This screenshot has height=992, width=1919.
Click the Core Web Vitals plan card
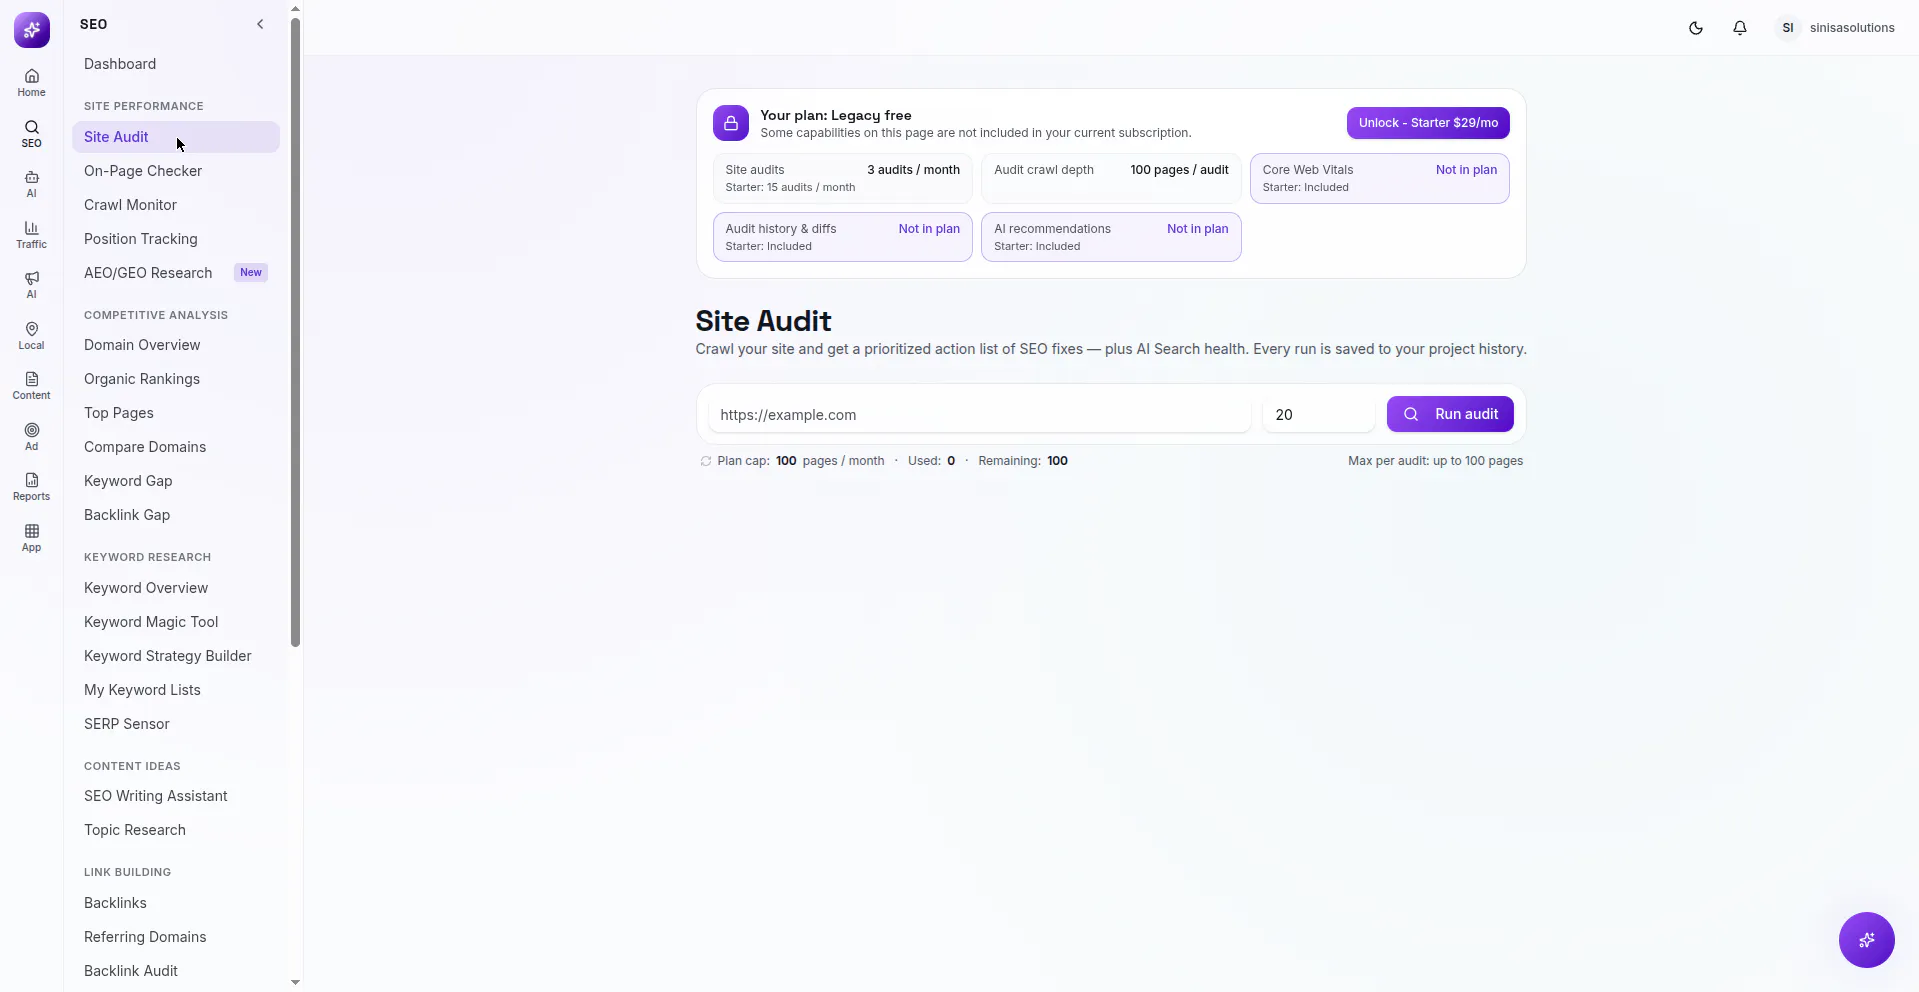click(x=1380, y=178)
